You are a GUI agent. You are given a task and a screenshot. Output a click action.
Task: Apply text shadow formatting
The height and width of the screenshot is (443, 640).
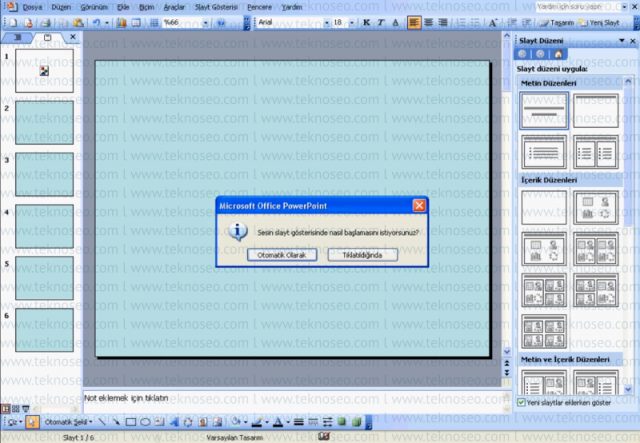point(395,23)
